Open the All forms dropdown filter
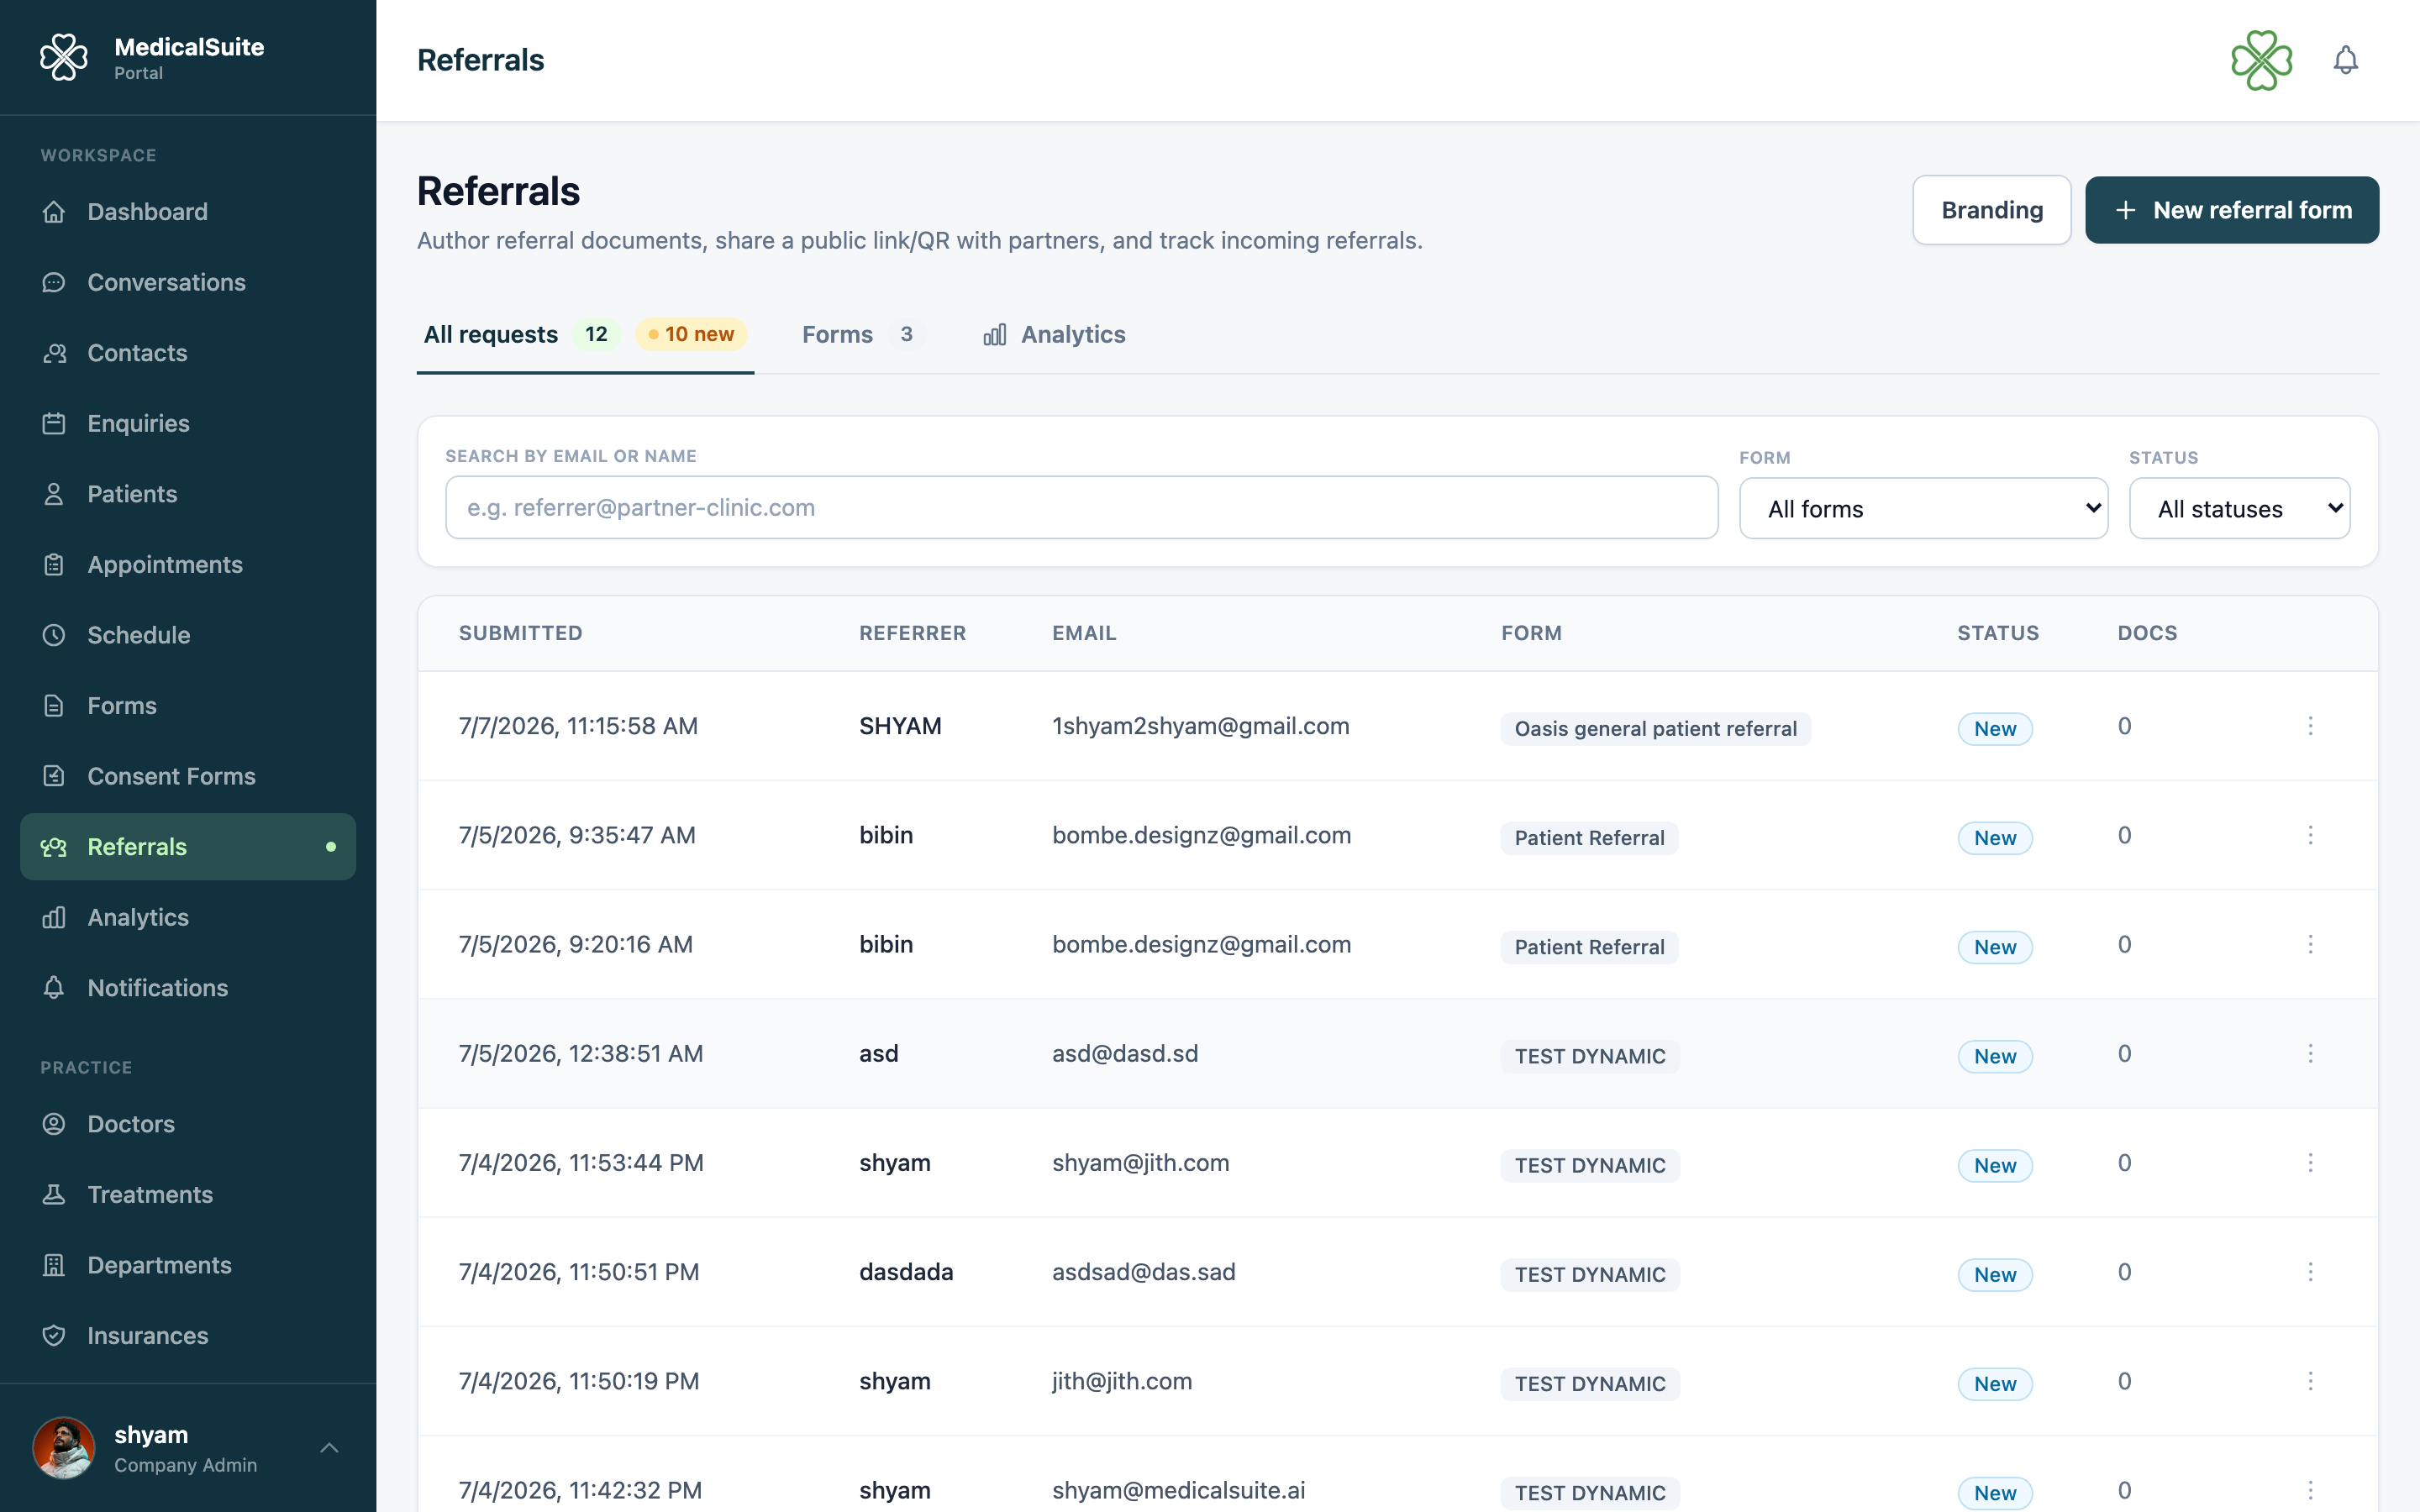The height and width of the screenshot is (1512, 2420). pos(1923,508)
